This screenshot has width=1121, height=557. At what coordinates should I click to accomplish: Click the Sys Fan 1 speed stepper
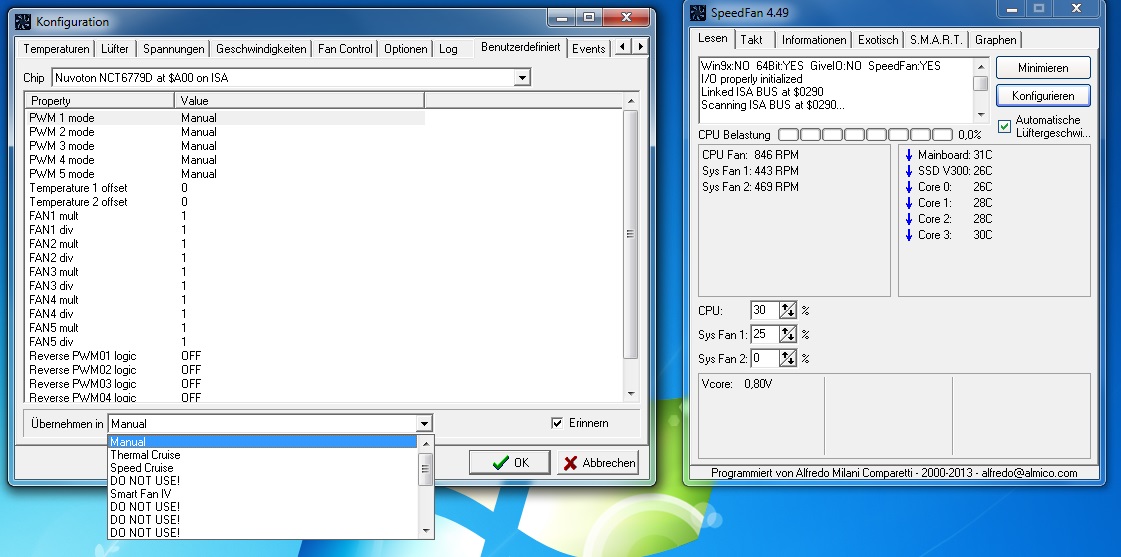pyautogui.click(x=787, y=334)
